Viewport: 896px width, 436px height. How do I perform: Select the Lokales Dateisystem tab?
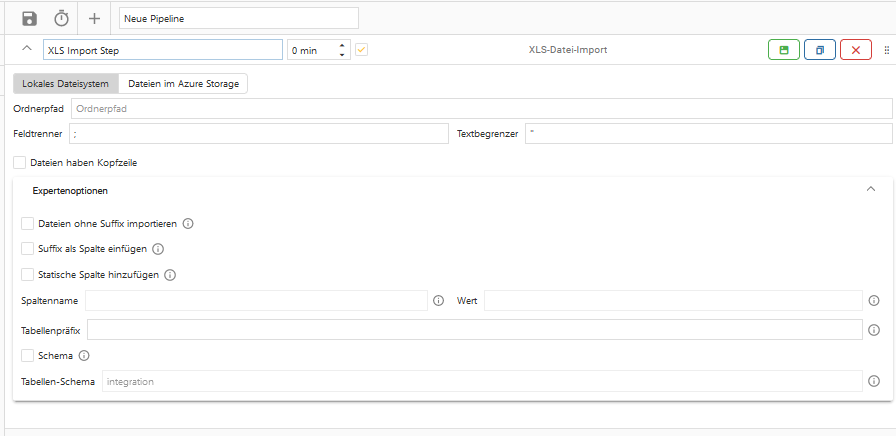pyautogui.click(x=65, y=83)
